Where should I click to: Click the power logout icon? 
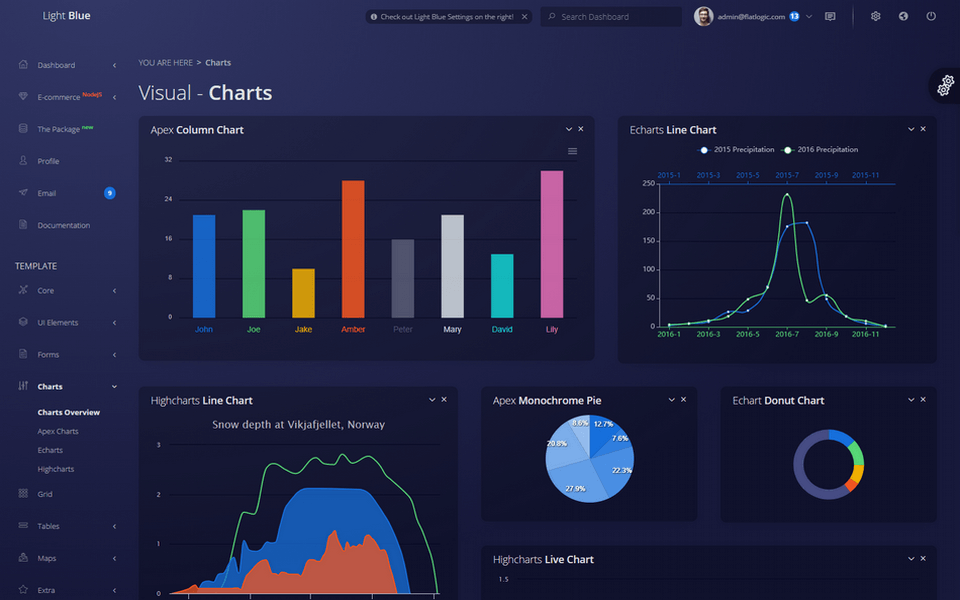931,16
